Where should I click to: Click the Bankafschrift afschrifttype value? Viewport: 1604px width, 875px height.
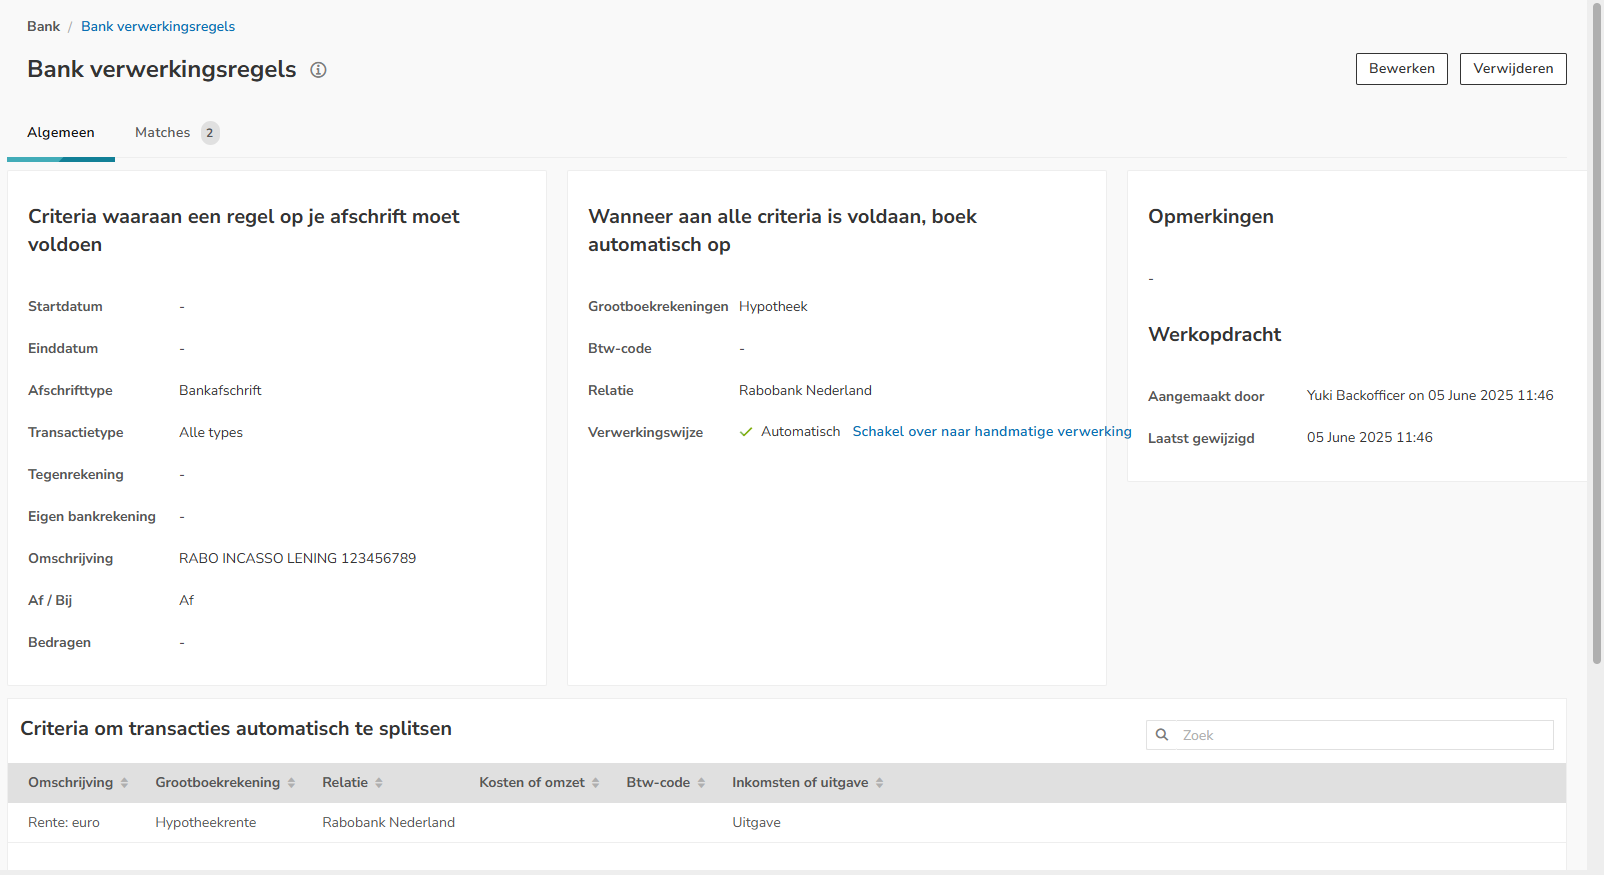[220, 391]
